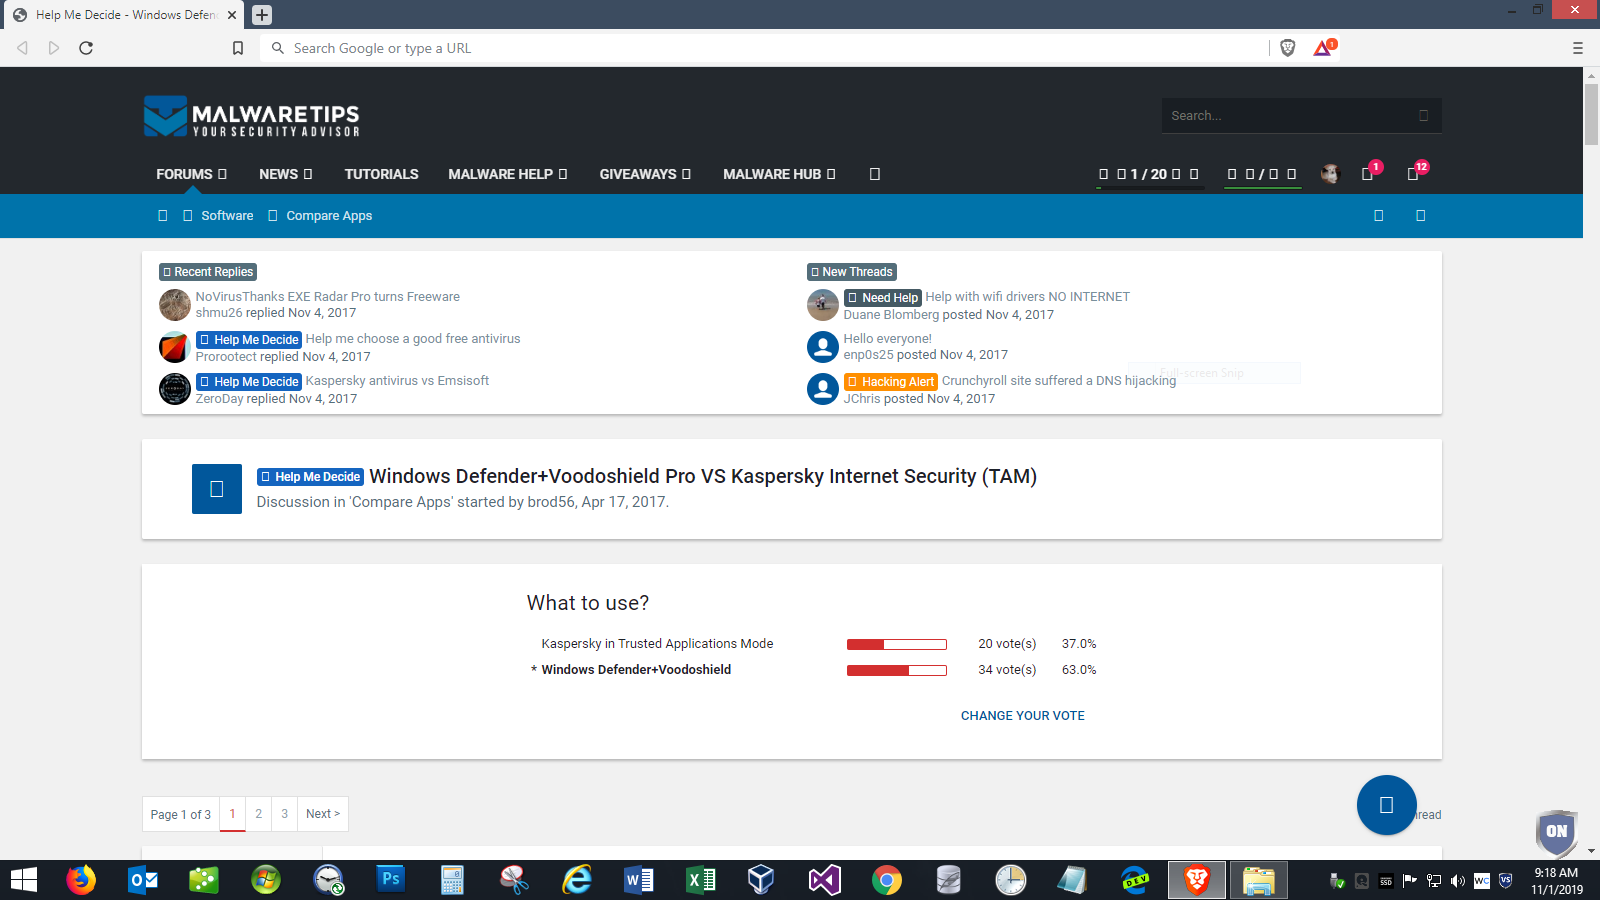Open VirtualBox from the taskbar

point(762,880)
